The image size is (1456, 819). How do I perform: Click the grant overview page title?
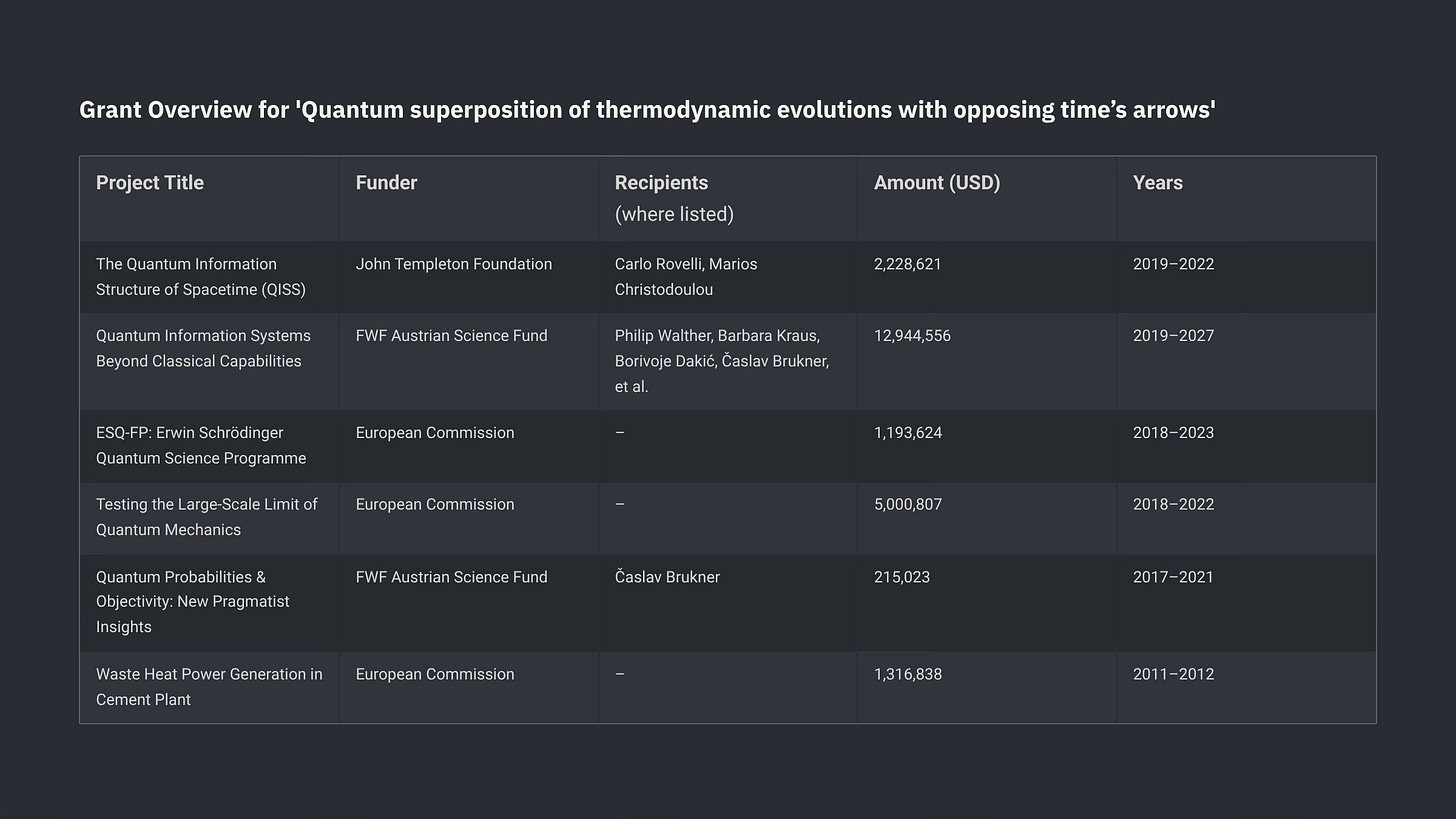(647, 110)
